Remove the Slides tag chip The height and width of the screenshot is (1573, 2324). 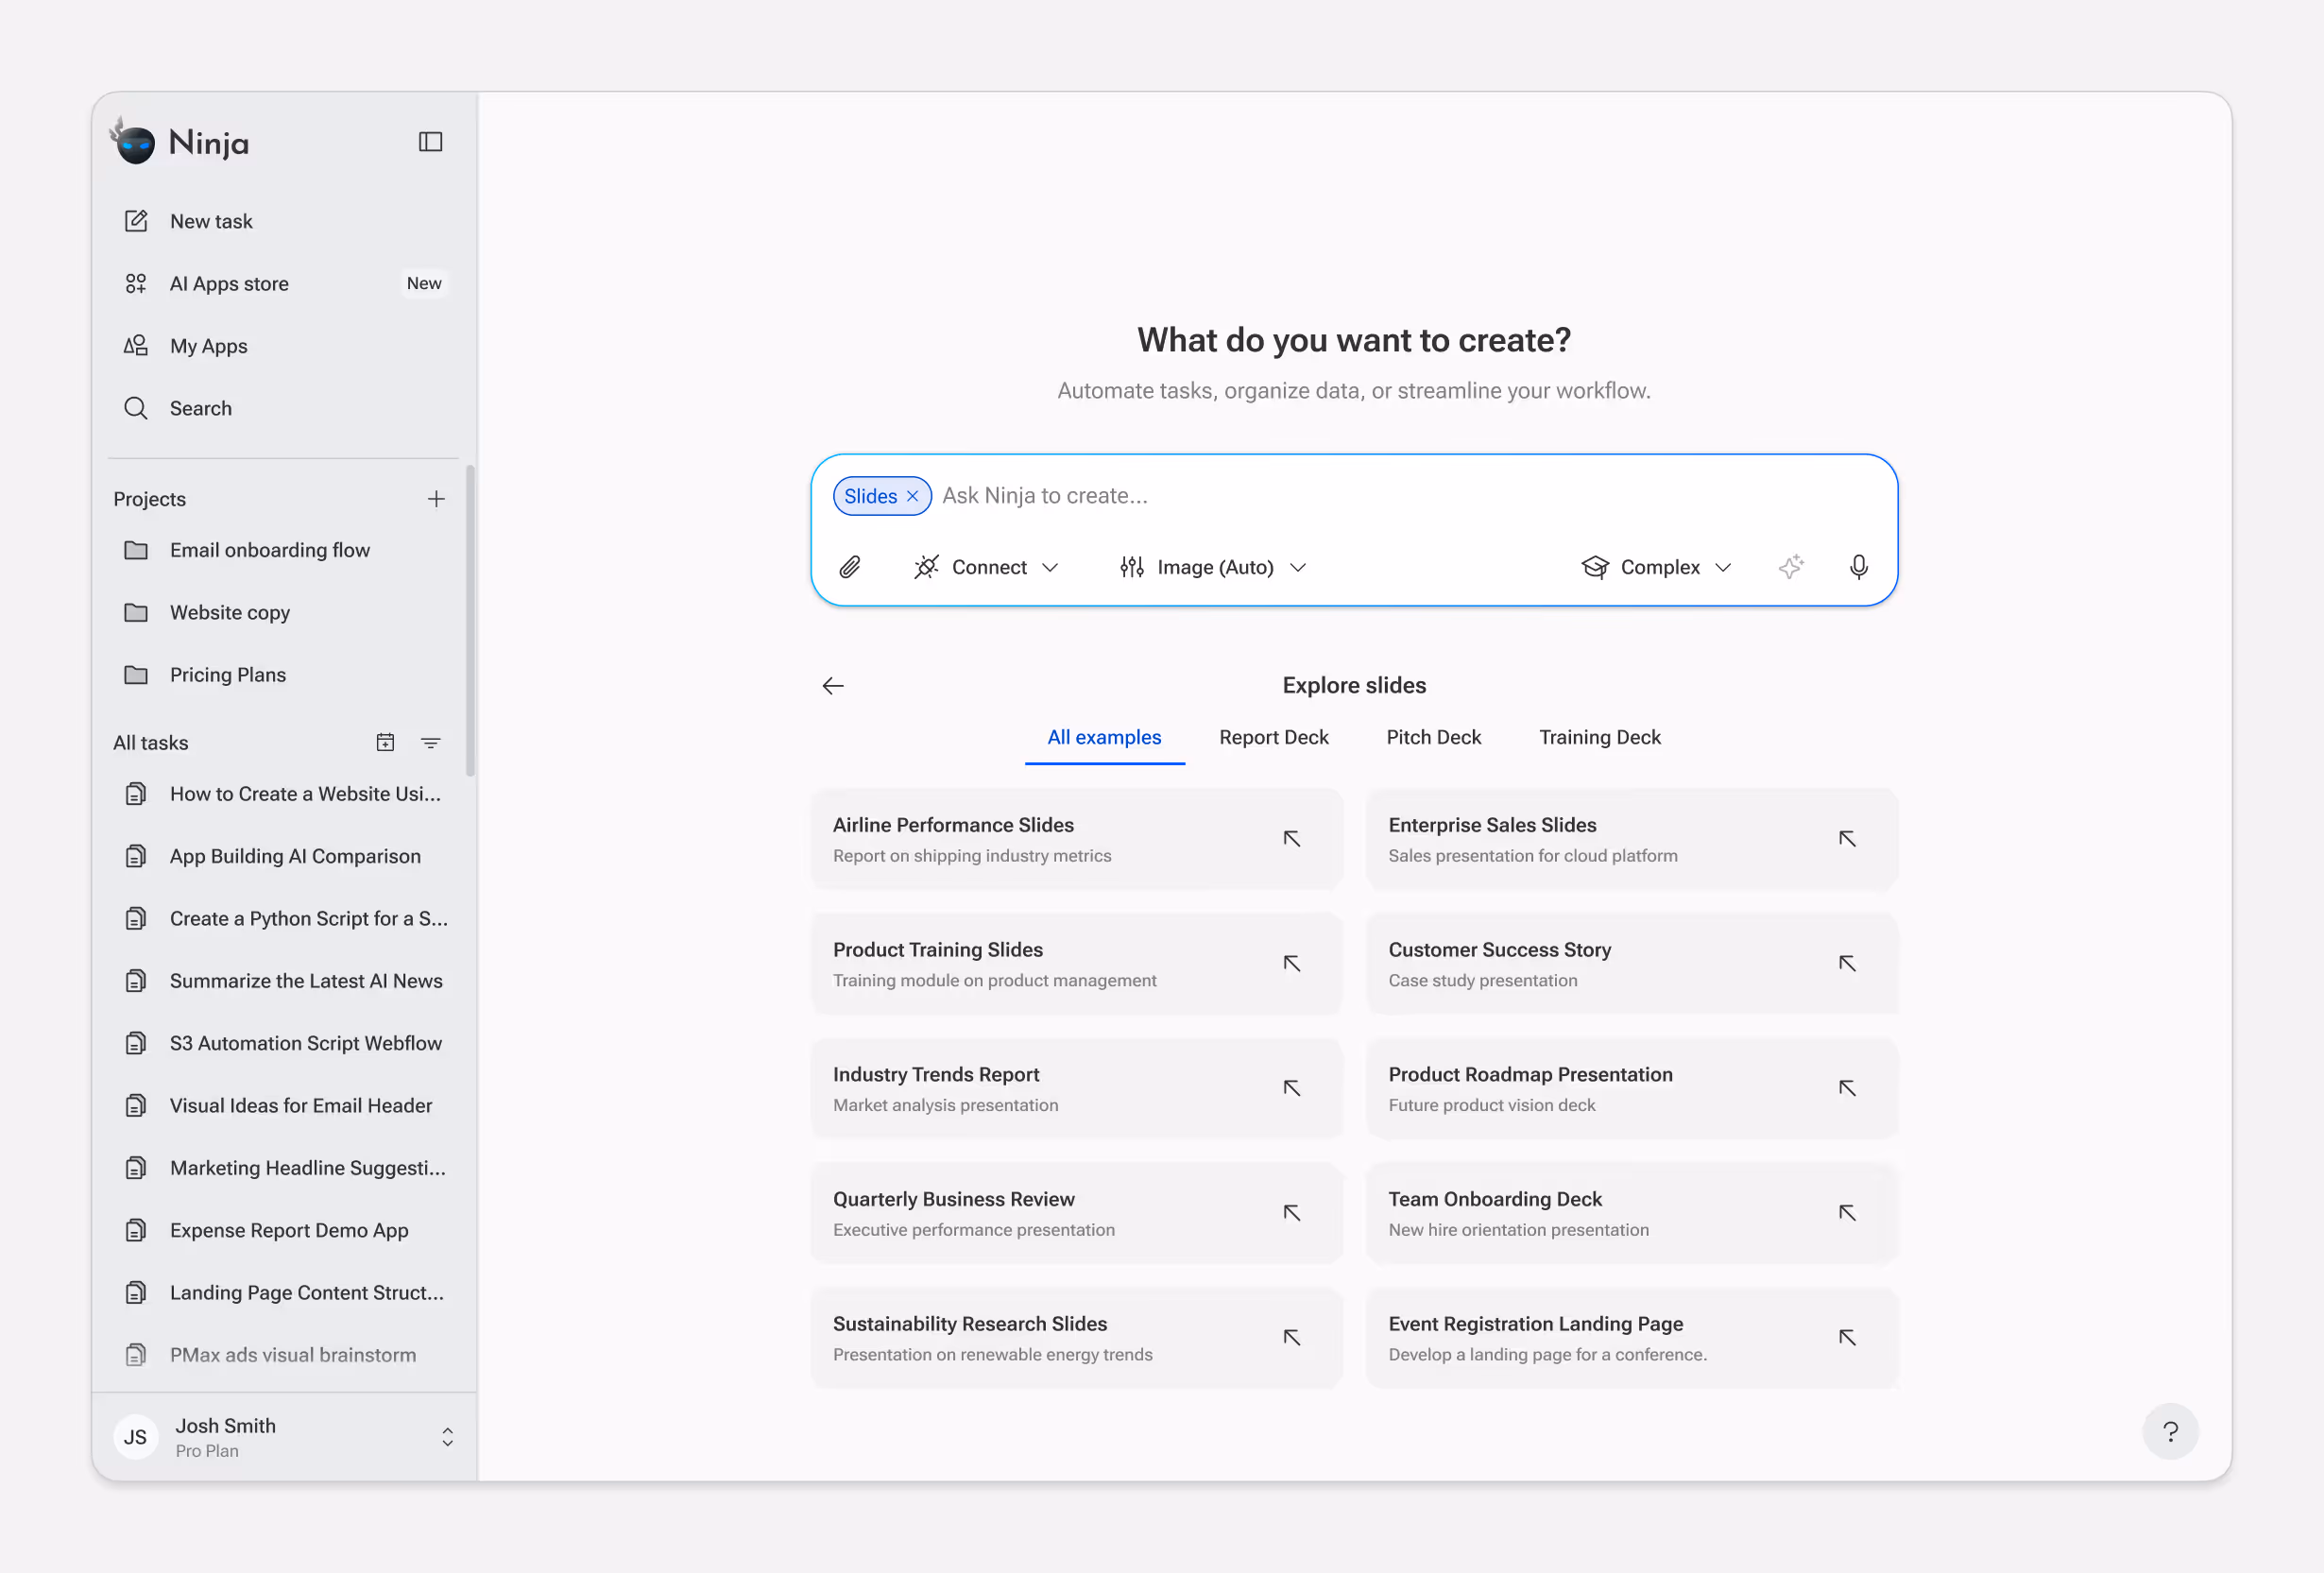[912, 496]
